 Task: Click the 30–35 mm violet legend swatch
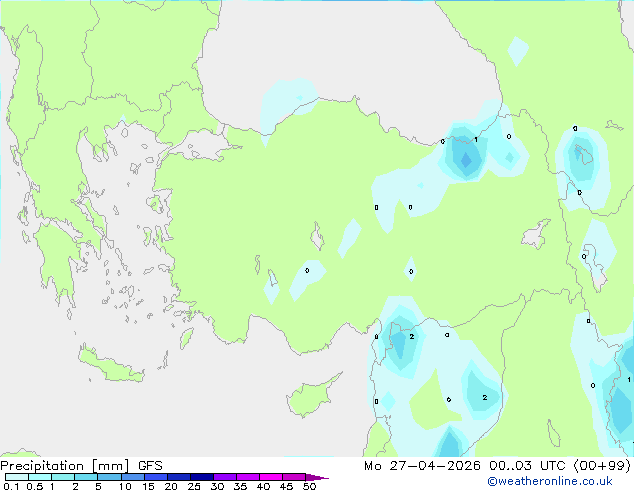coord(225,477)
